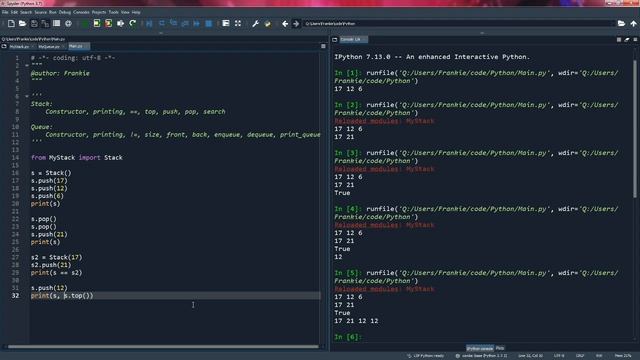Click the file switcher toolbar icon
Screen dimensions: 640x360
tap(57, 24)
